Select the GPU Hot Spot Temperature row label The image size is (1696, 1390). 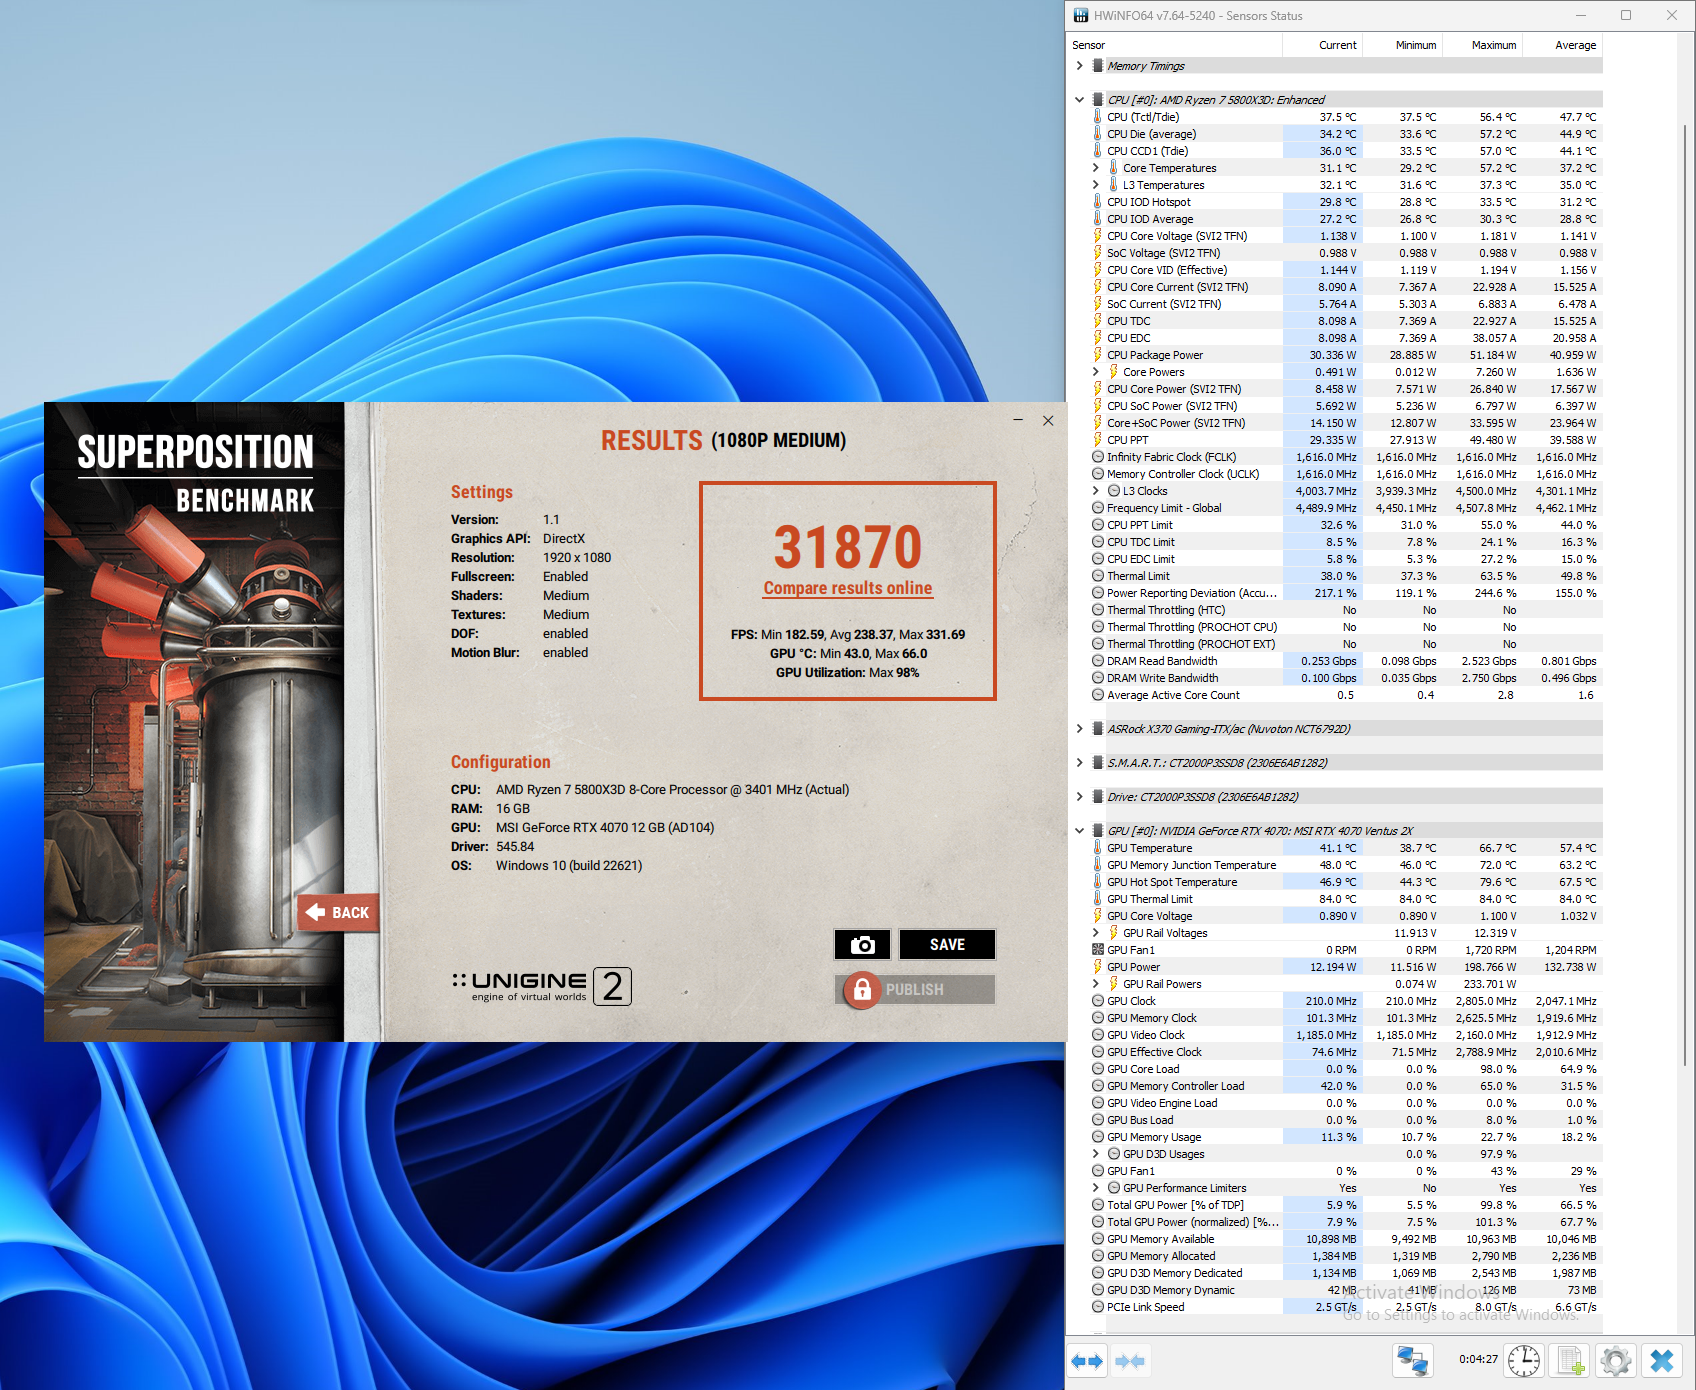click(x=1172, y=882)
